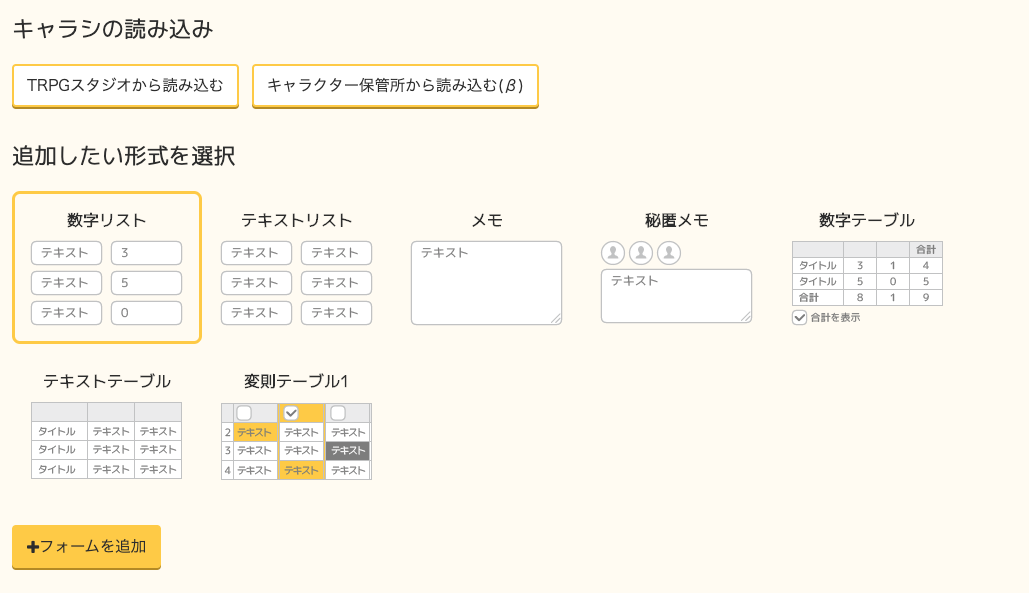Viewport: 1029px width, 593px height.
Task: Toggle the 合計を表示 checkbox
Action: 799,317
